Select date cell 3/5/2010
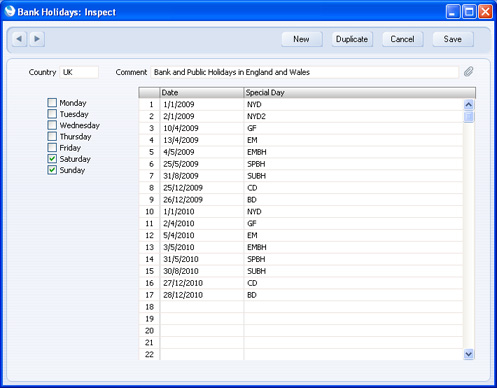Screen dimensions: 497x388 (x=202, y=247)
